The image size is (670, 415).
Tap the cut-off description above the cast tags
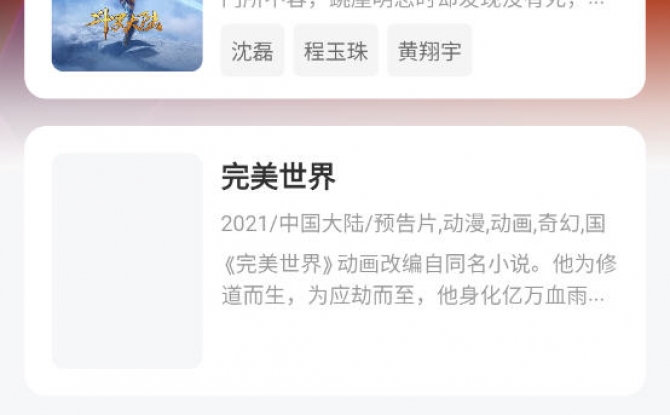412,4
